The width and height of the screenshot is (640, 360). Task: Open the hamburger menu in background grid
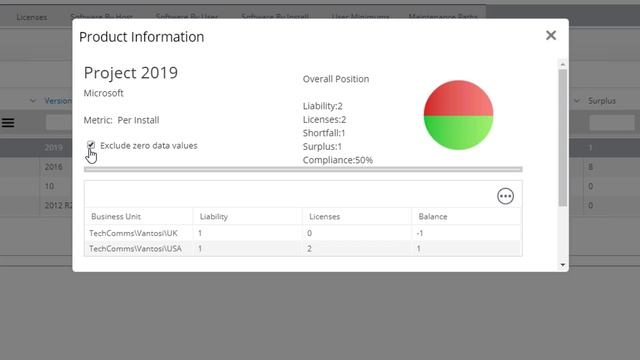click(8, 122)
